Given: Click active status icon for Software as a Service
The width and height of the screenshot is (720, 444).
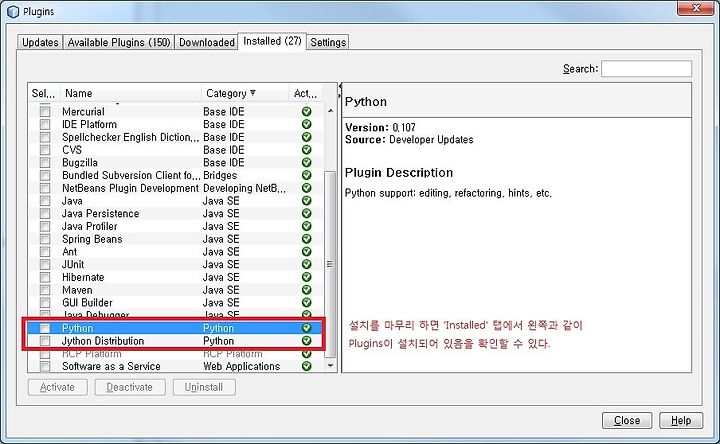Looking at the screenshot, I should (307, 366).
